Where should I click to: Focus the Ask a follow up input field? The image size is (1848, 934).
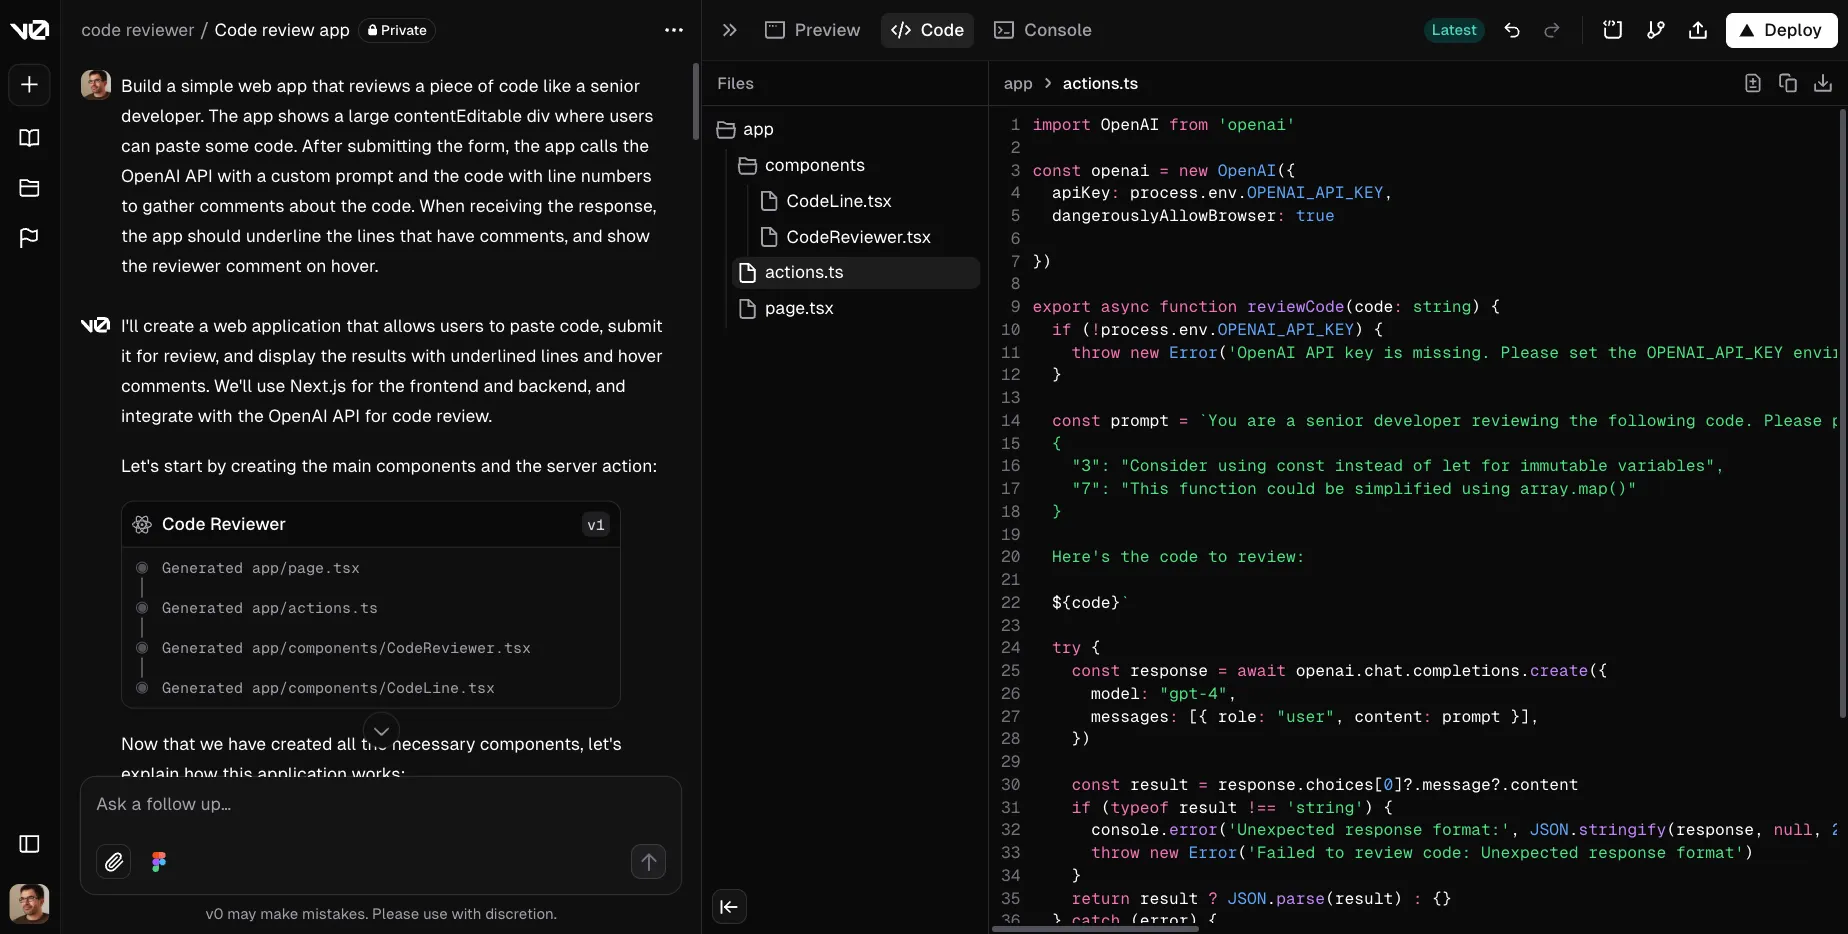click(x=380, y=804)
